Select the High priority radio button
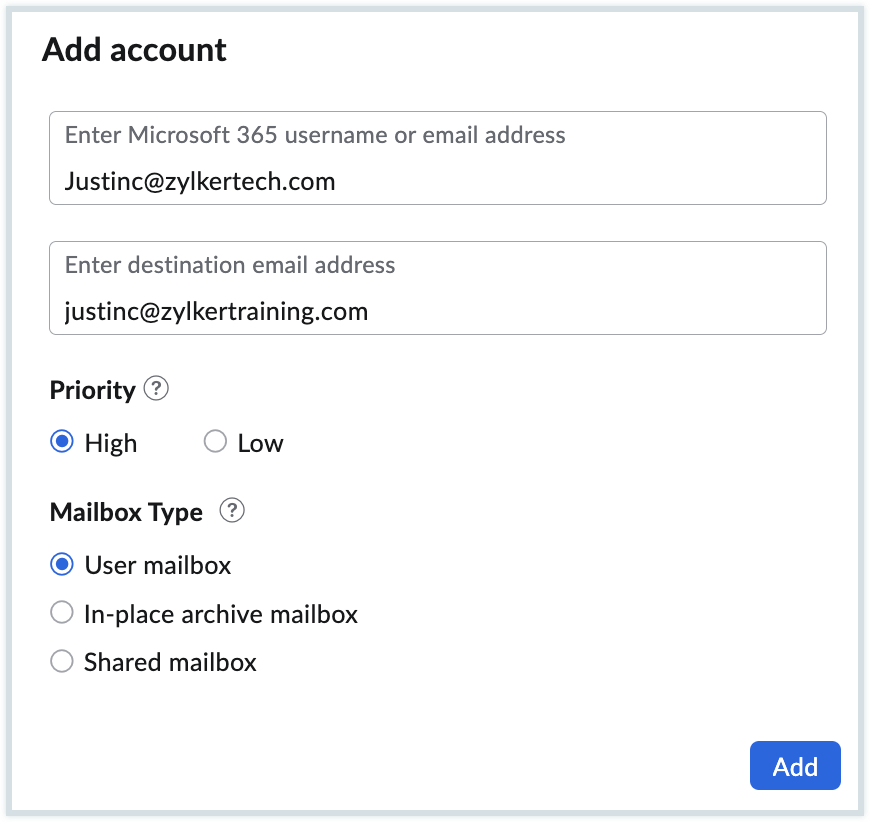The image size is (870, 822). (62, 442)
